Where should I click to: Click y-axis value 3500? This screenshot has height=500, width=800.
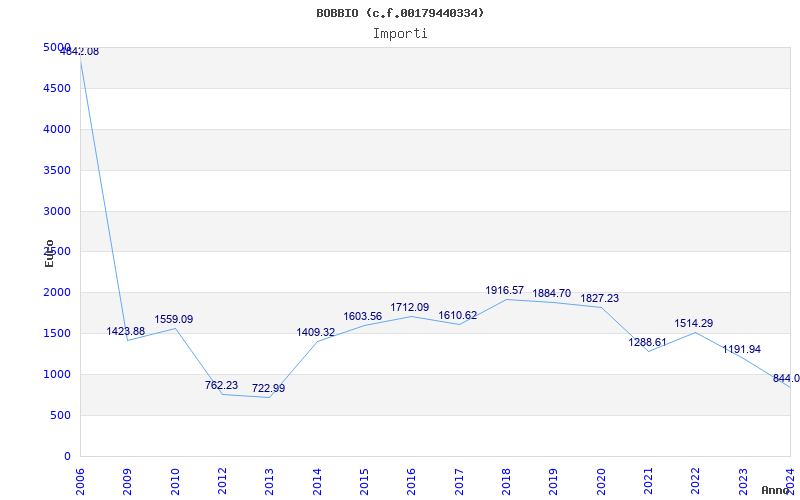[57, 170]
